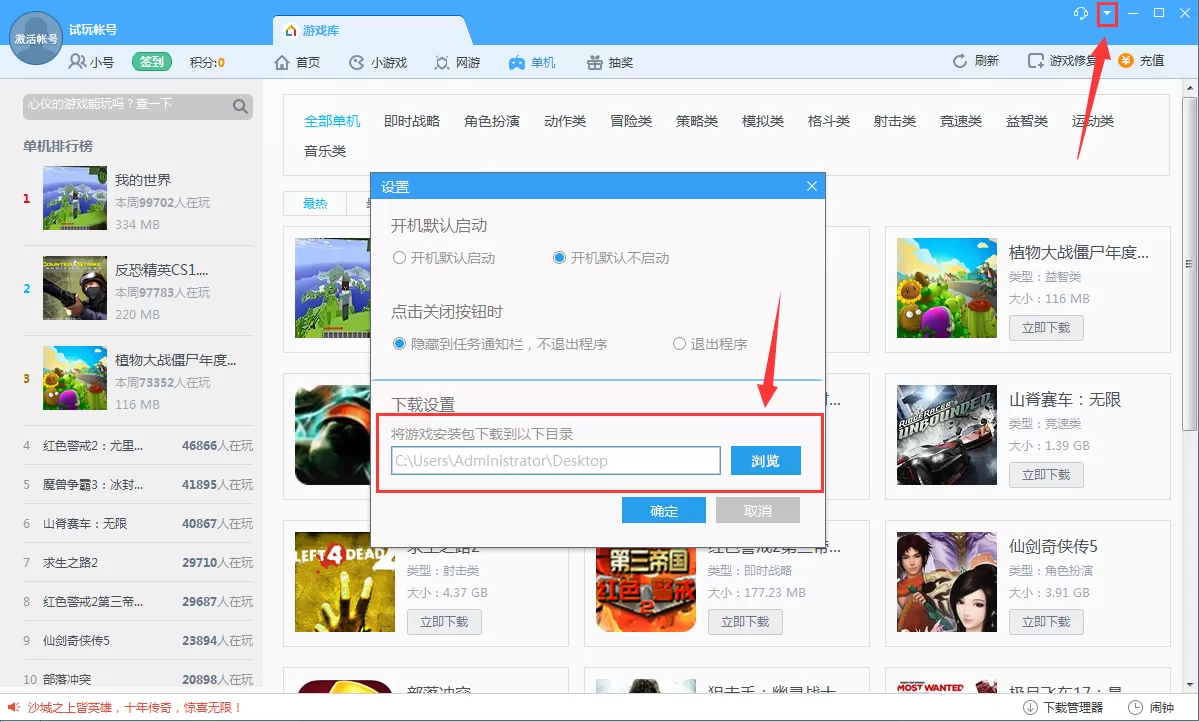Click the 刷新 refresh button

[976, 60]
